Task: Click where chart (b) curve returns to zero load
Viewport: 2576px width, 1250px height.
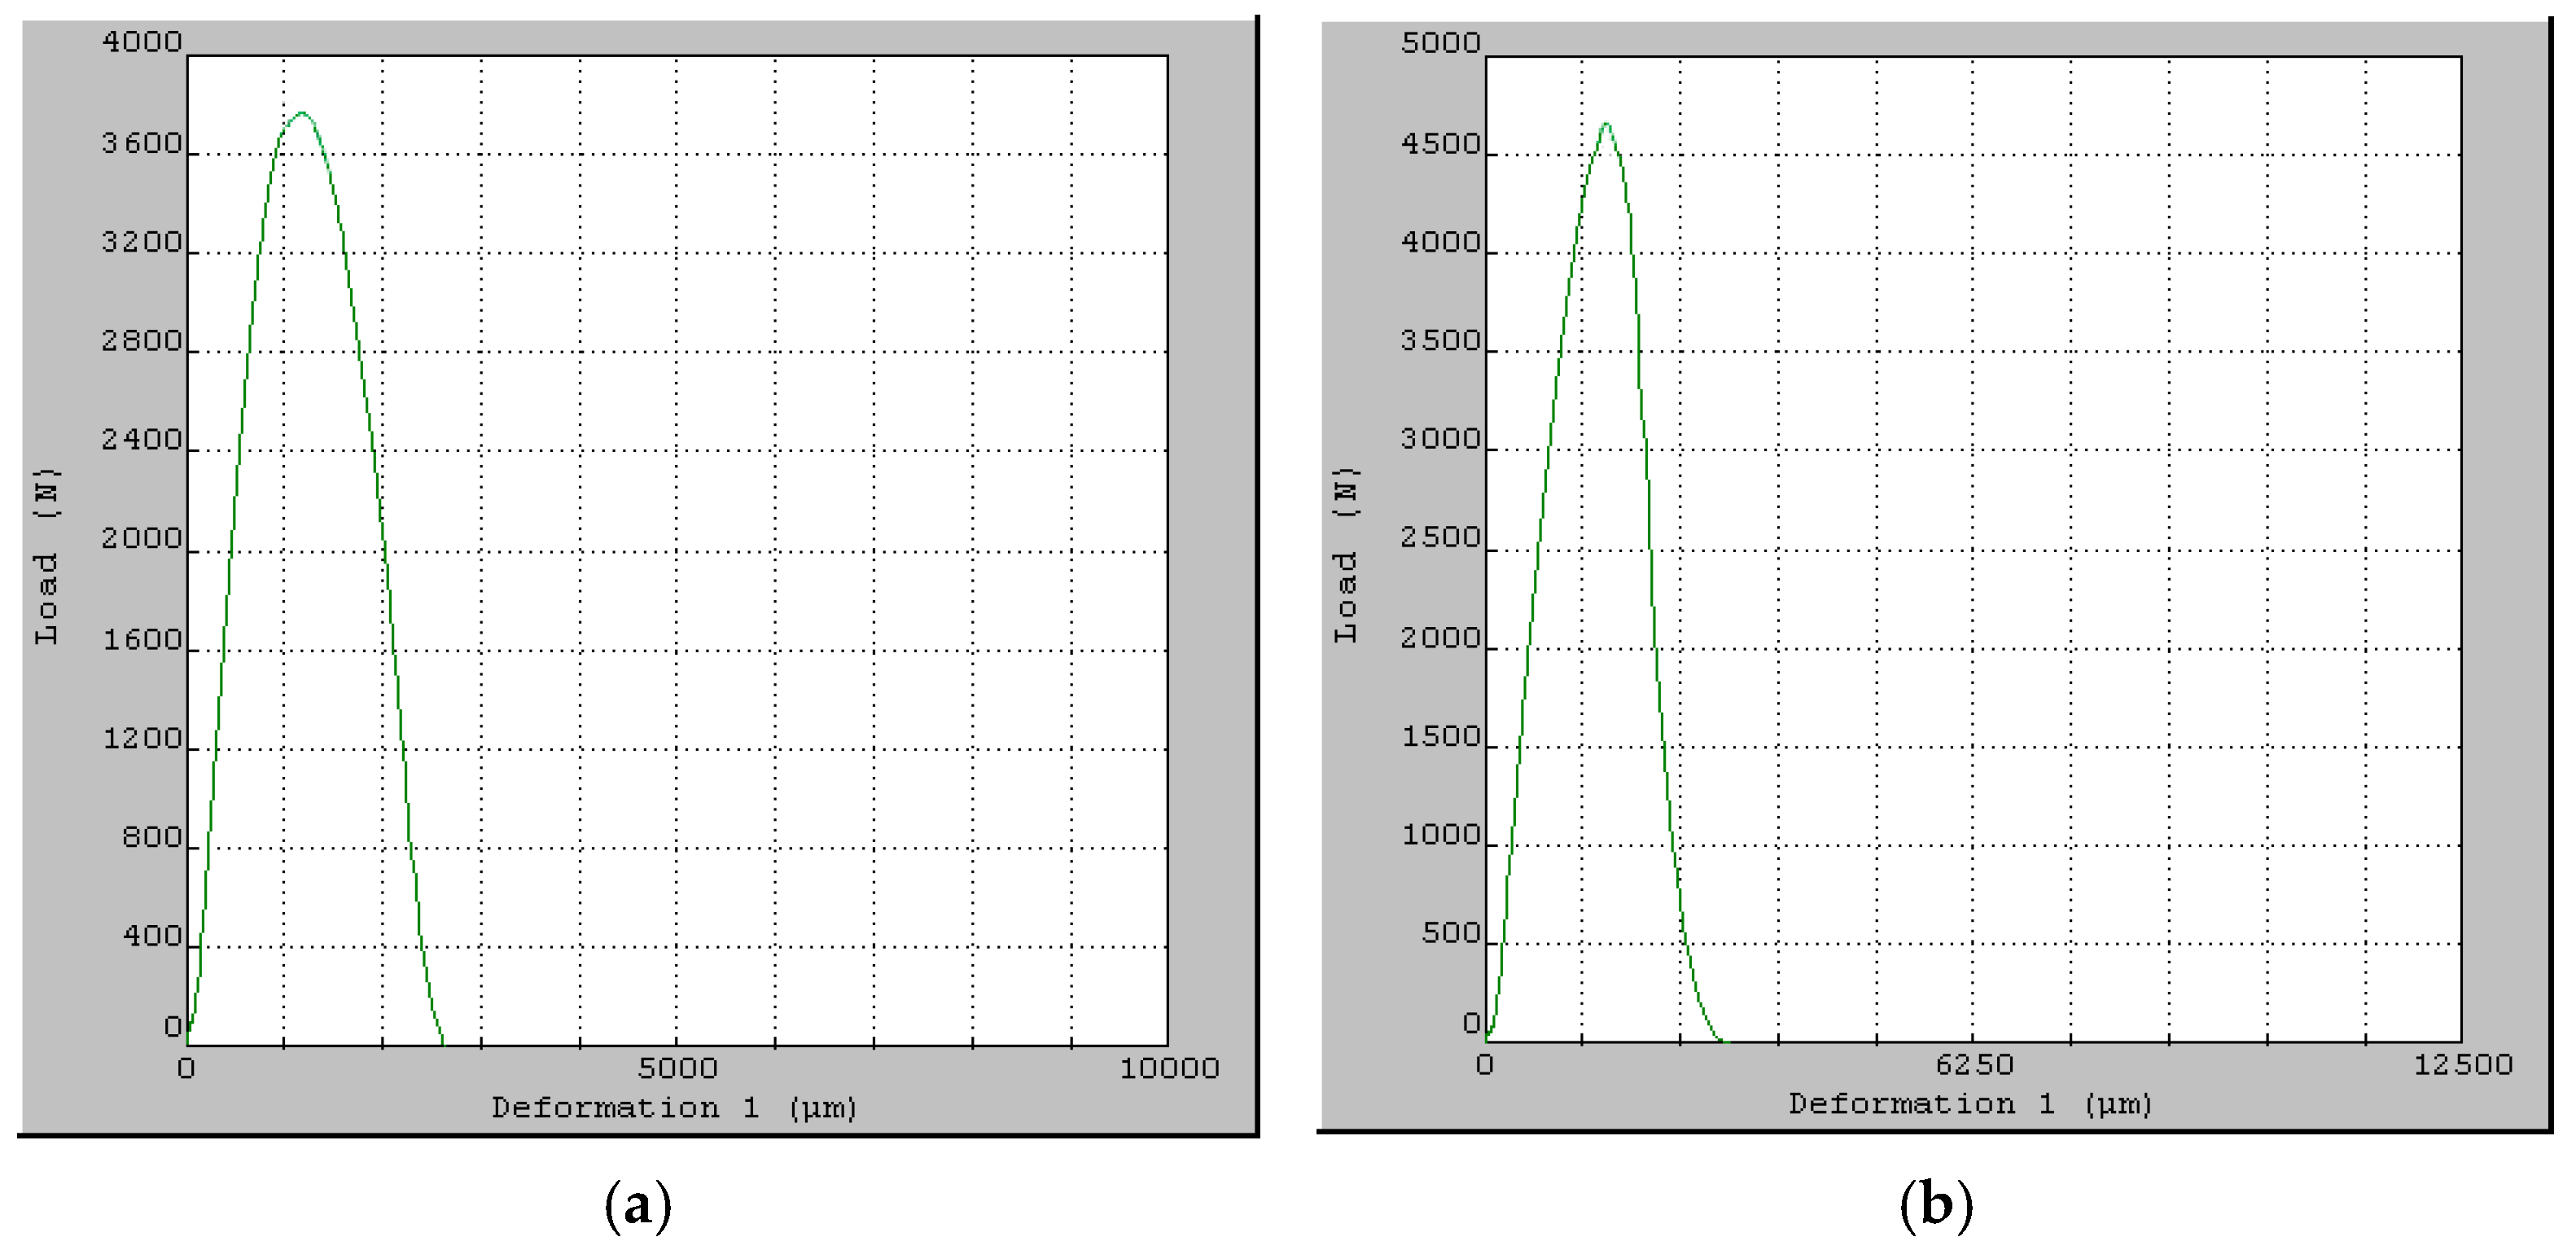Action: 1724,1041
